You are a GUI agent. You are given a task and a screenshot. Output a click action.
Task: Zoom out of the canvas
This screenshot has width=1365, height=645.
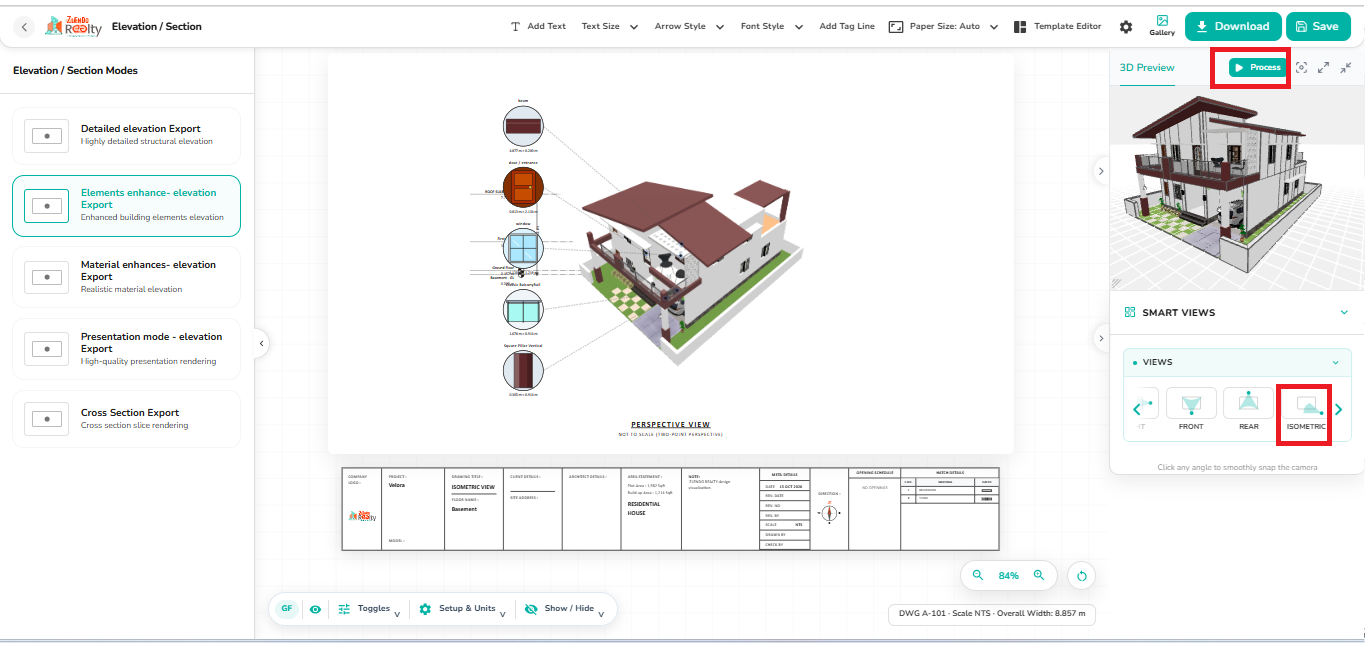click(x=978, y=576)
